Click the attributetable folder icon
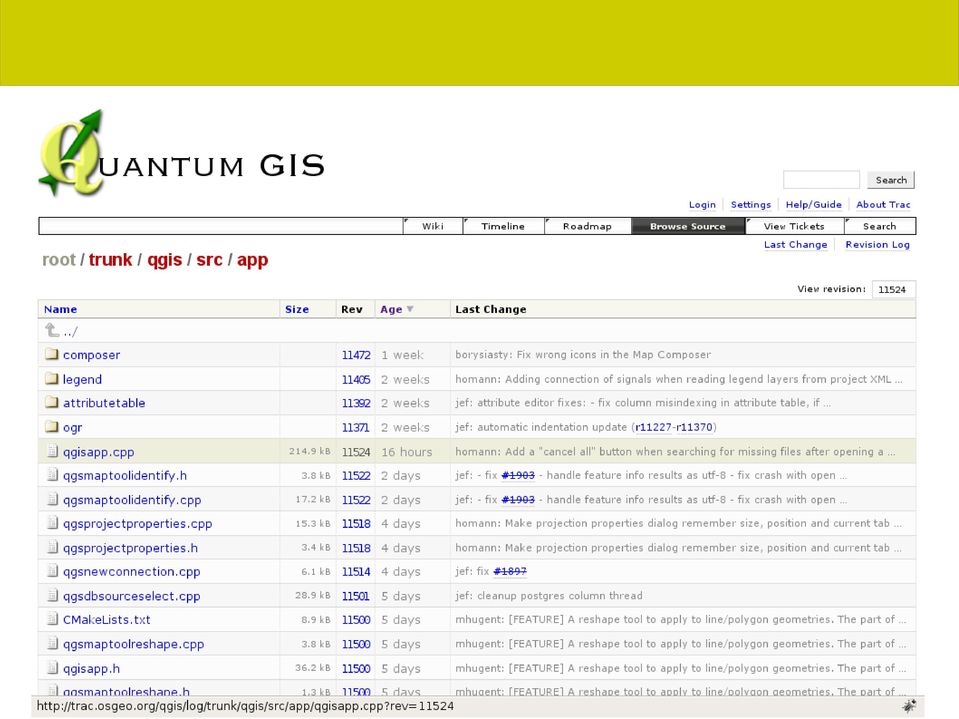The height and width of the screenshot is (719, 959). (x=52, y=402)
